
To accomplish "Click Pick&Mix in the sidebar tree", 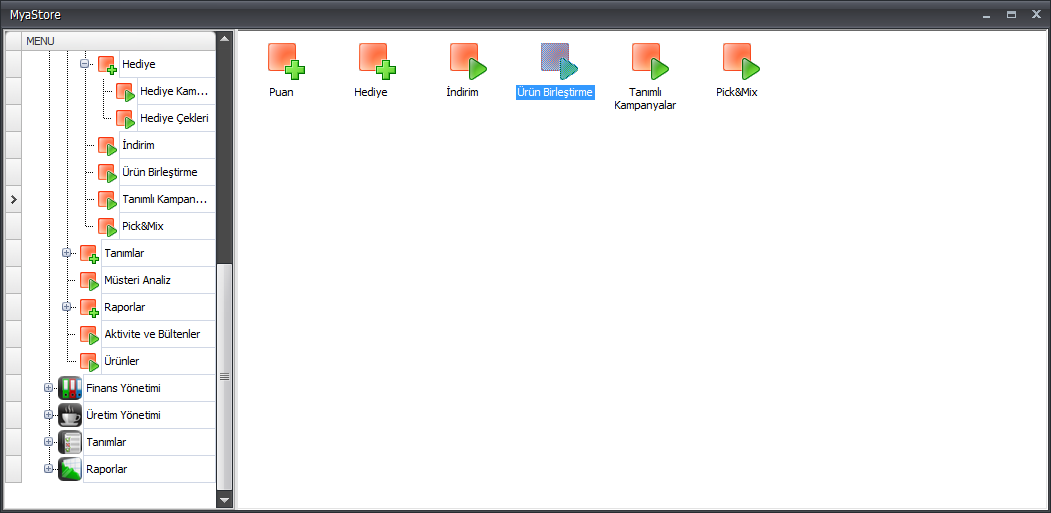I will 142,226.
